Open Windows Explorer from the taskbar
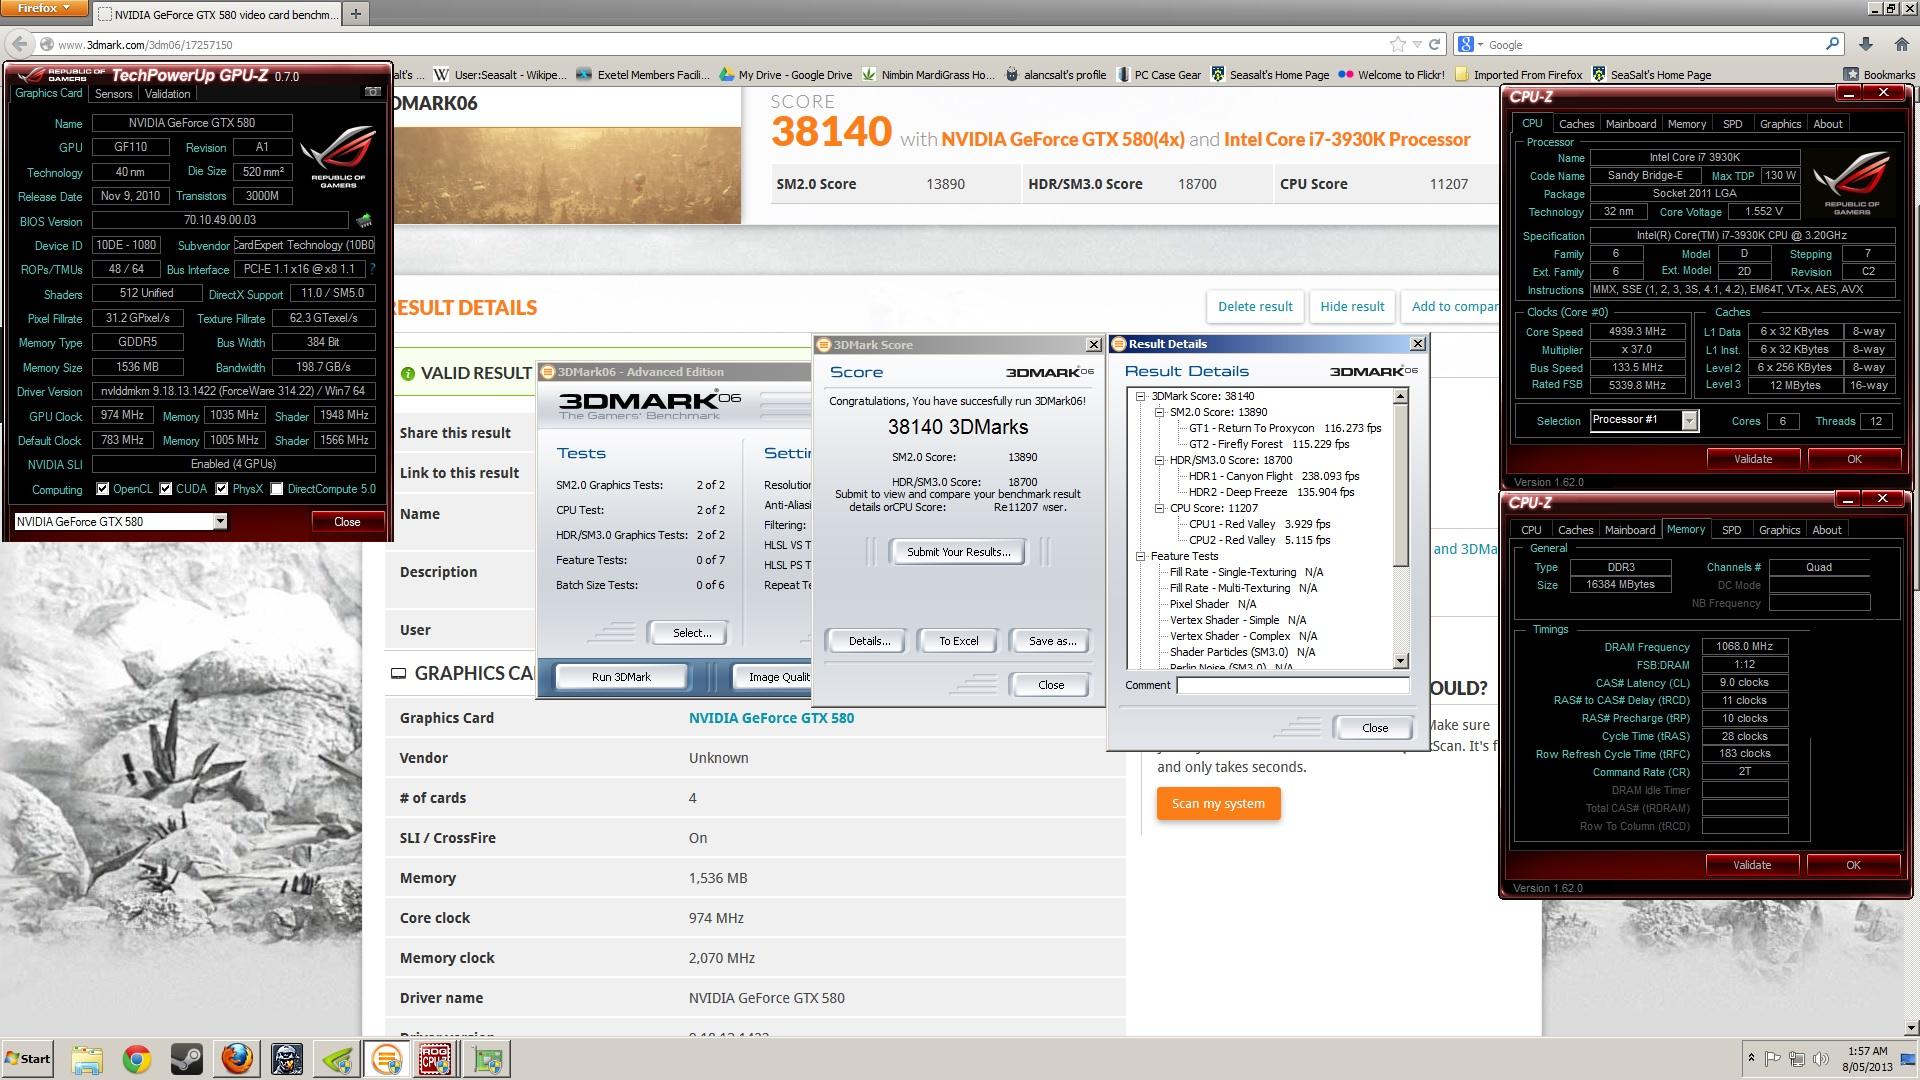This screenshot has width=1920, height=1080. [87, 1059]
